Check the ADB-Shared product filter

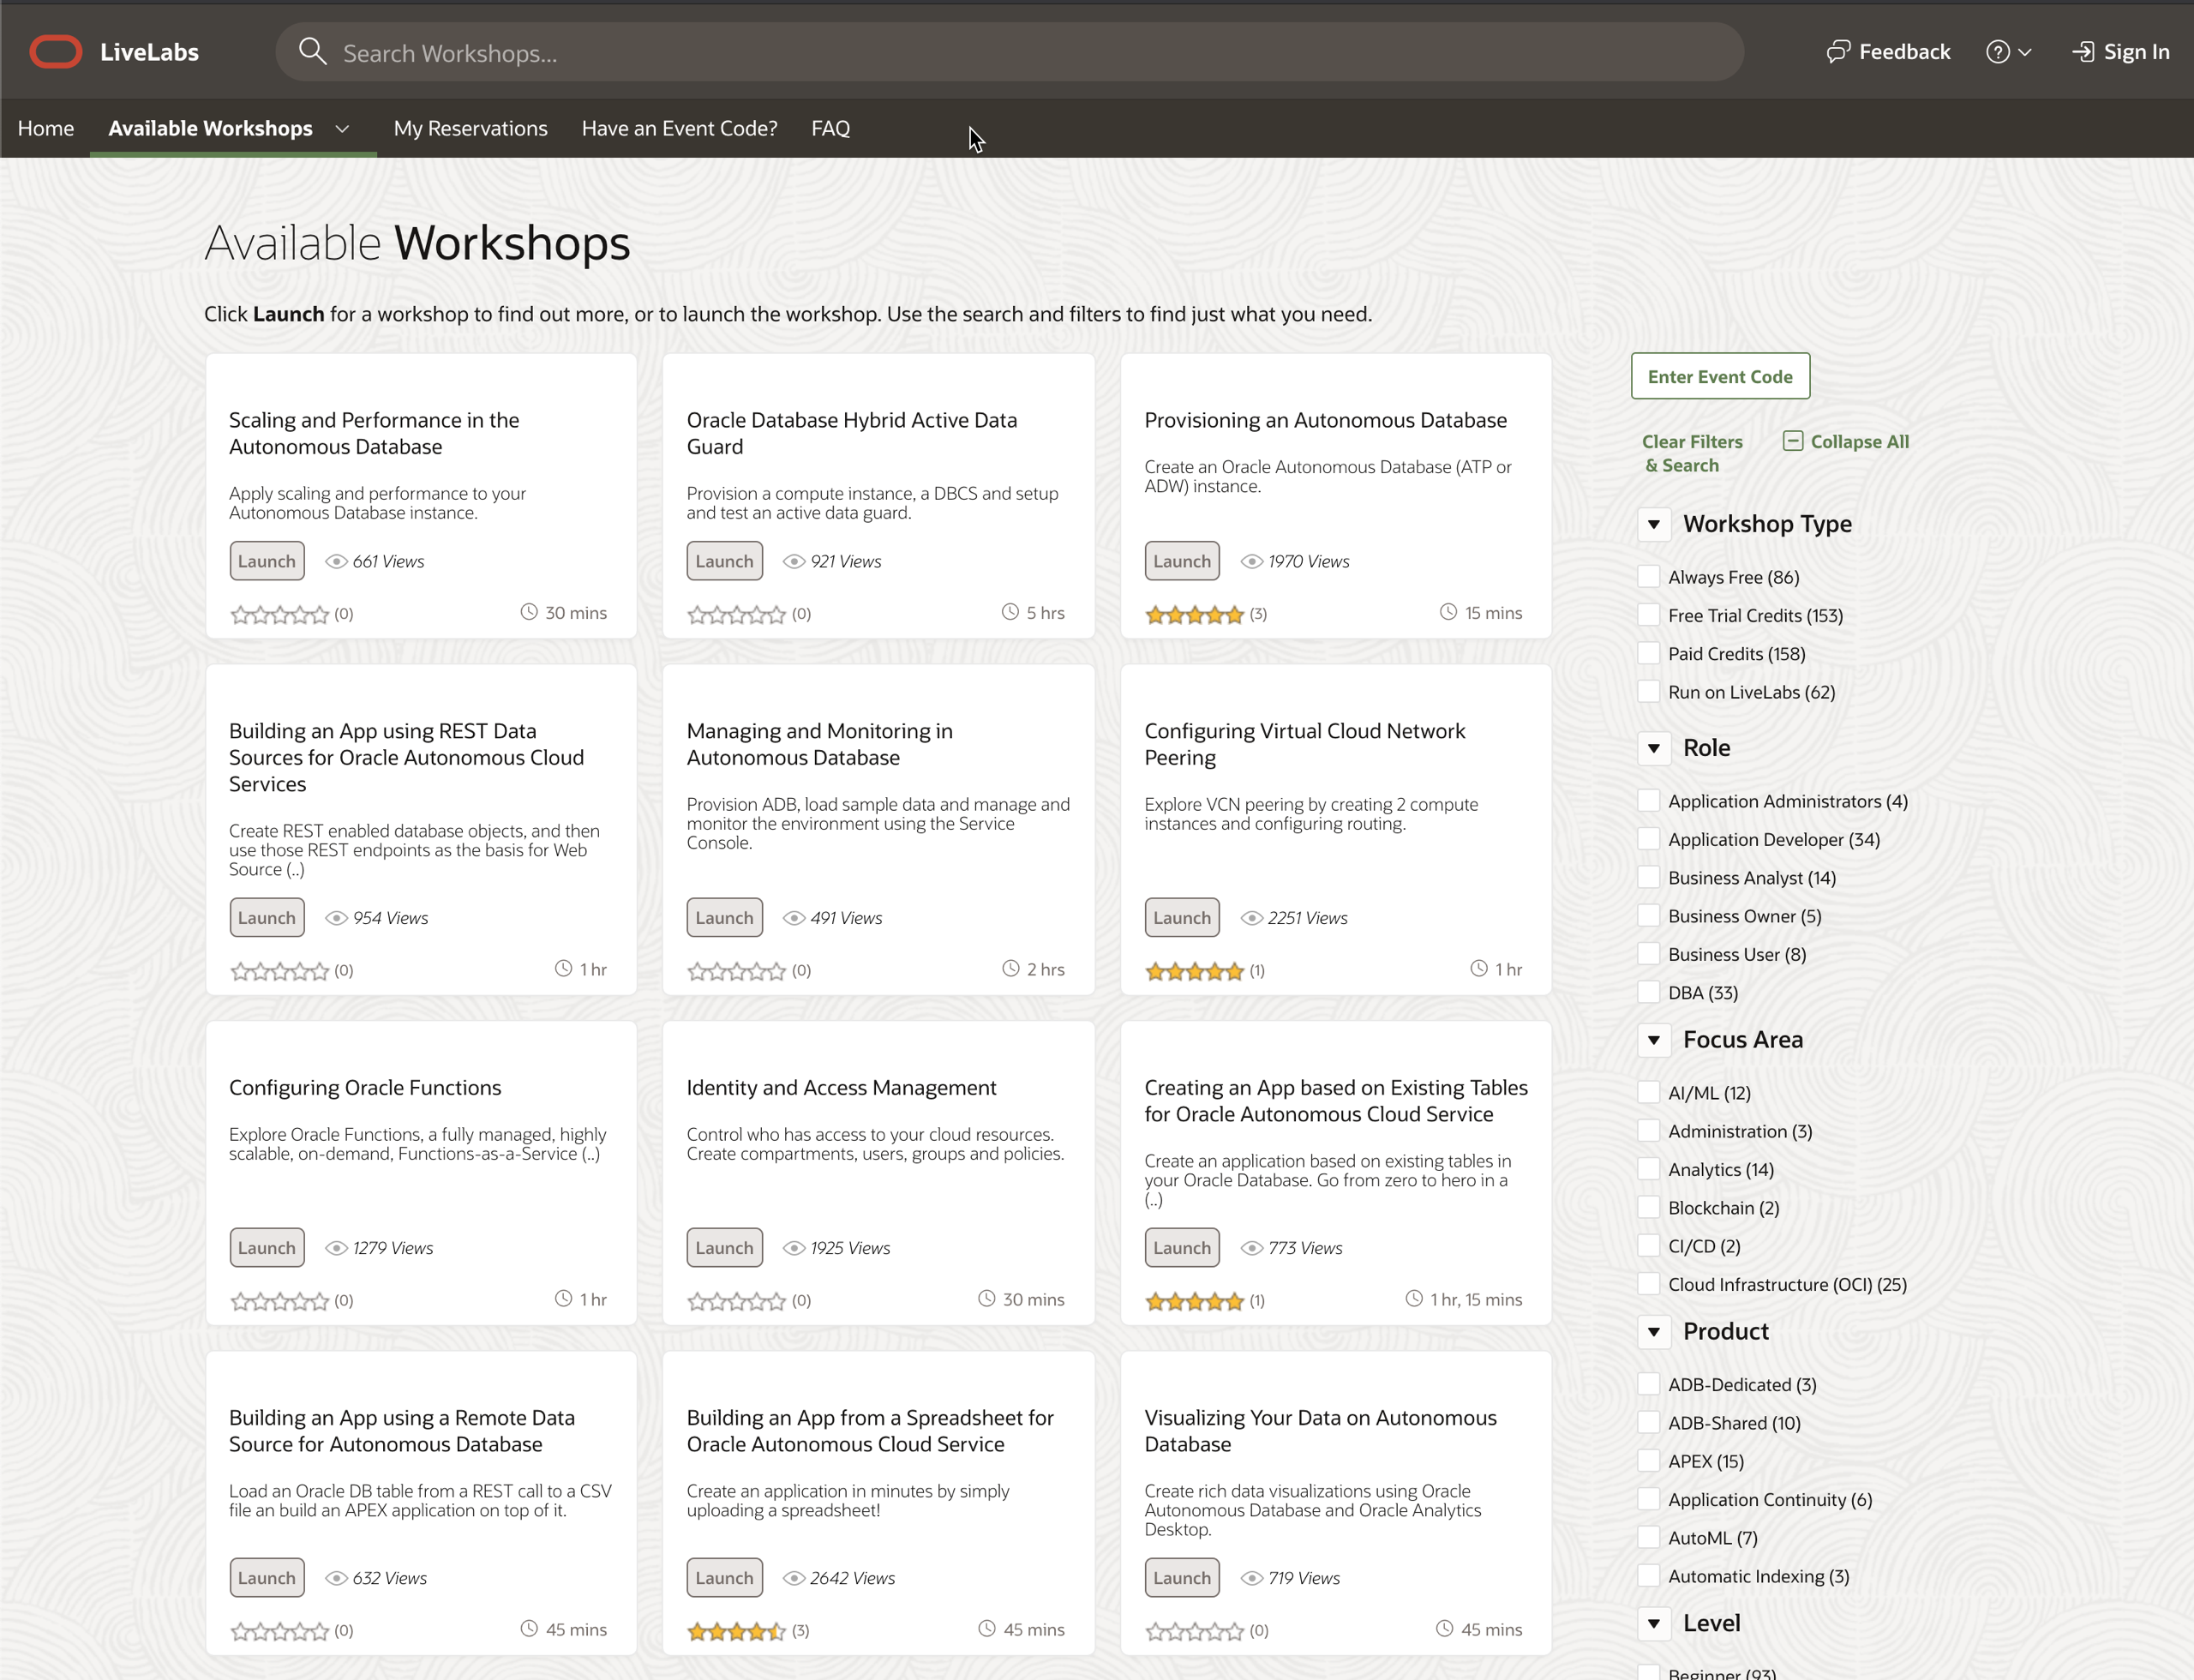[1649, 1423]
